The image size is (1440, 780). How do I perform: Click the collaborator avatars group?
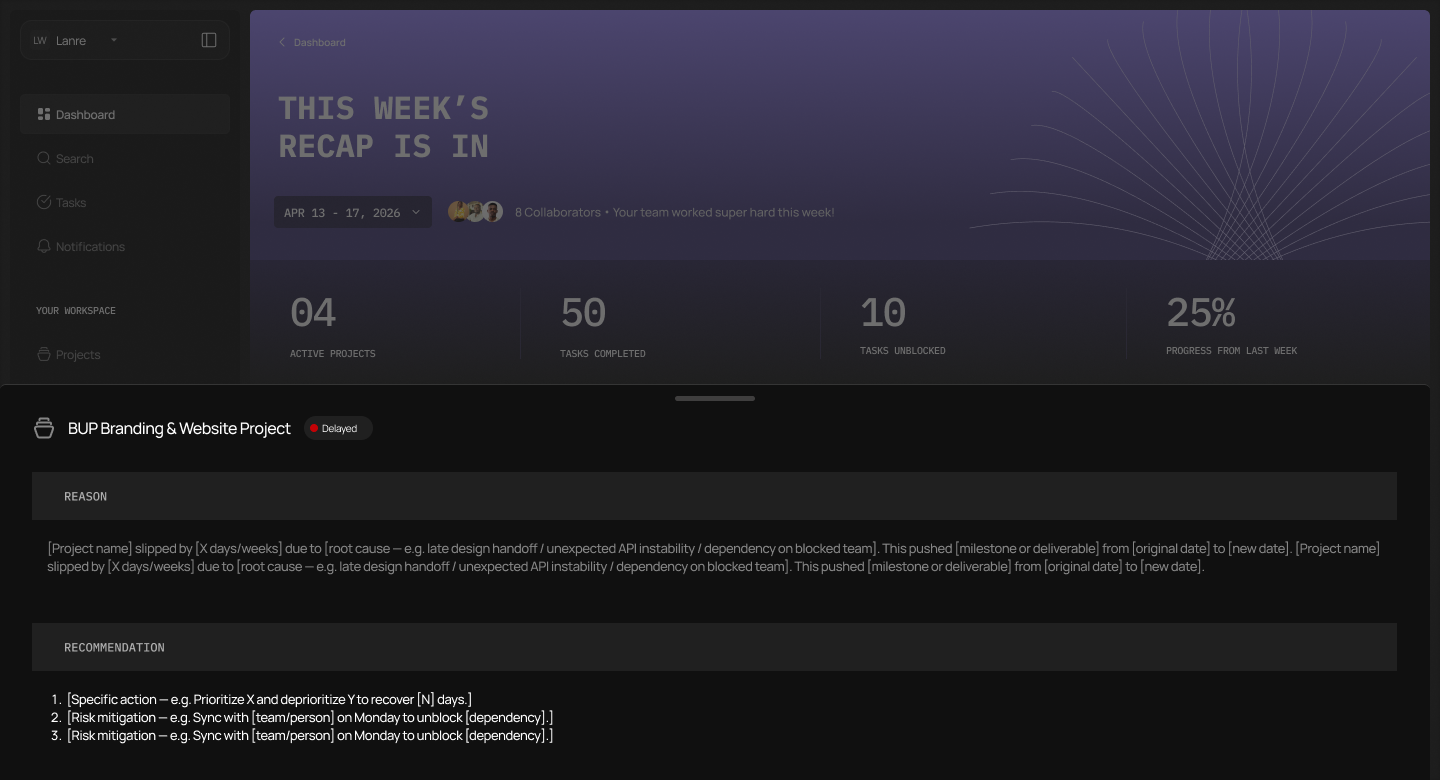(475, 212)
